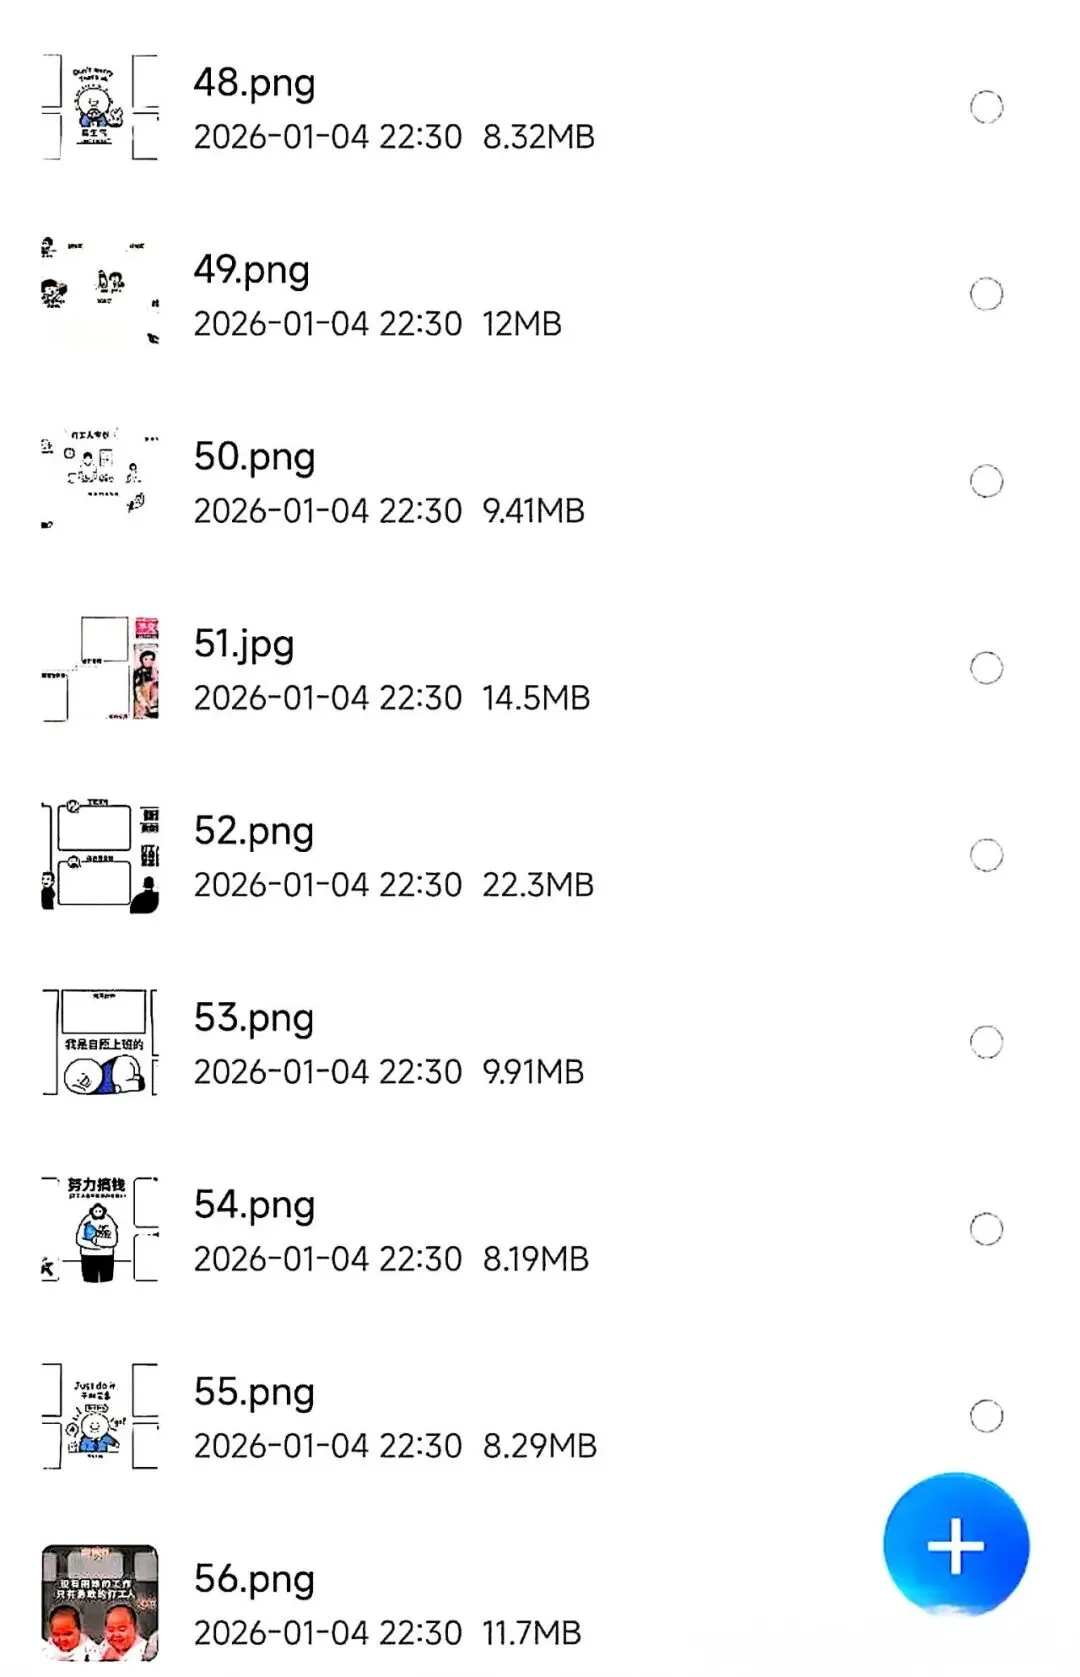Open the 53.png thumbnail preview
Image resolution: width=1080 pixels, height=1677 pixels.
[100, 1042]
